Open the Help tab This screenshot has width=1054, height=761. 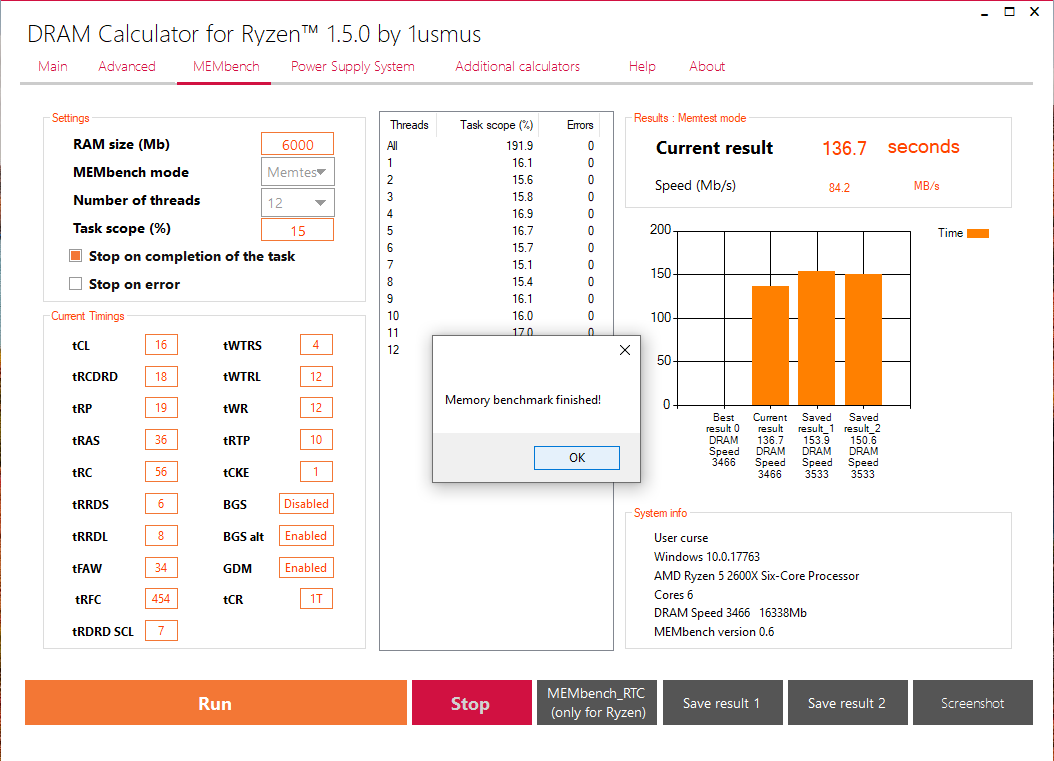point(642,67)
